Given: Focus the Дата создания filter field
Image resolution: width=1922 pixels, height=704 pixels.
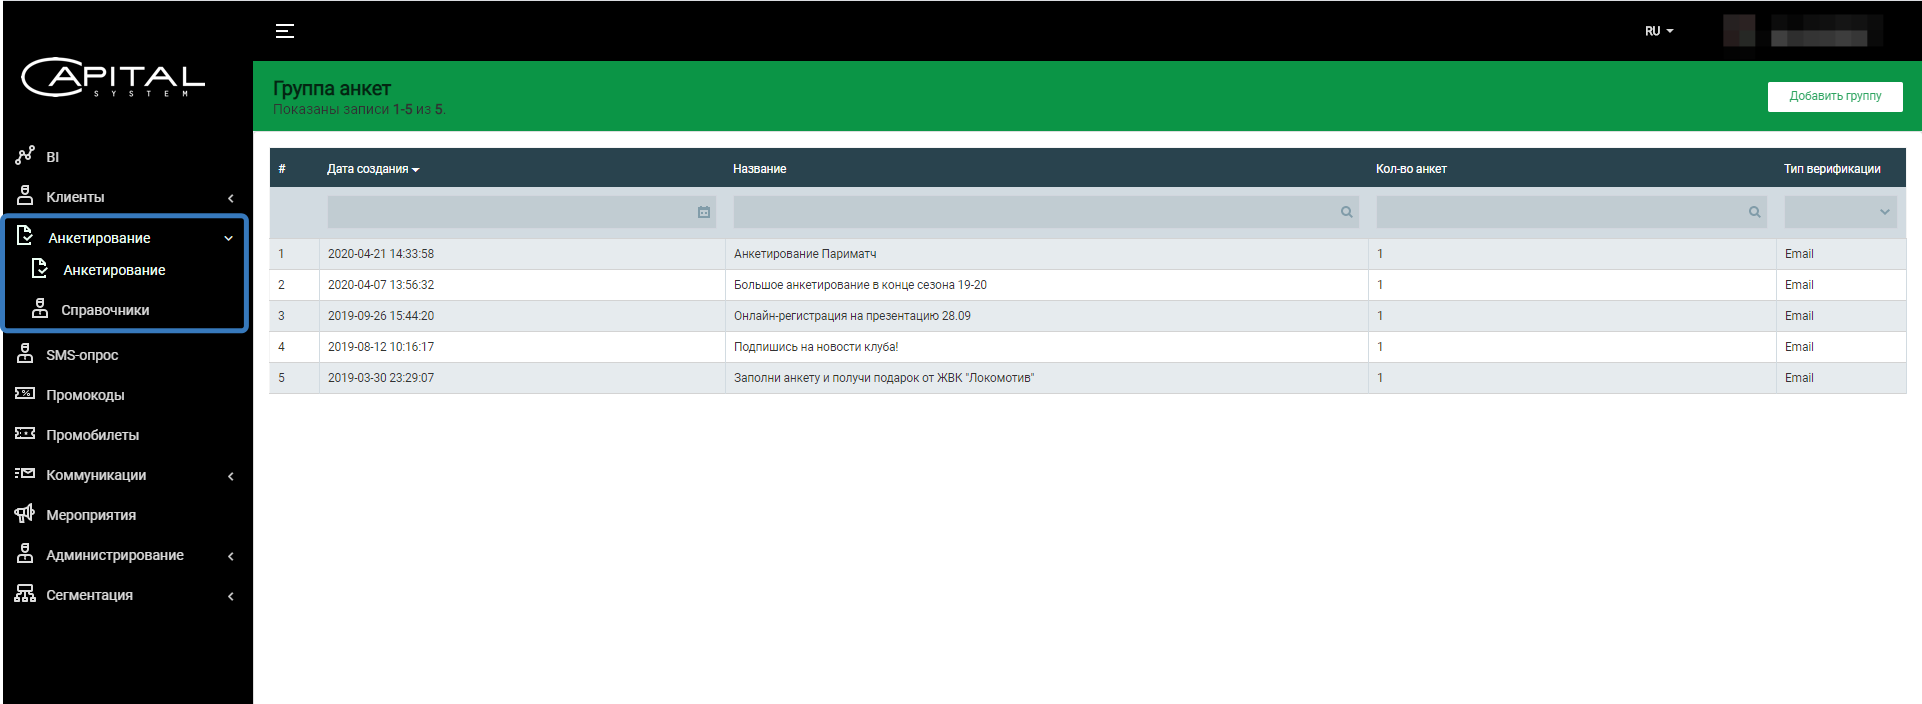Looking at the screenshot, I should (x=521, y=212).
